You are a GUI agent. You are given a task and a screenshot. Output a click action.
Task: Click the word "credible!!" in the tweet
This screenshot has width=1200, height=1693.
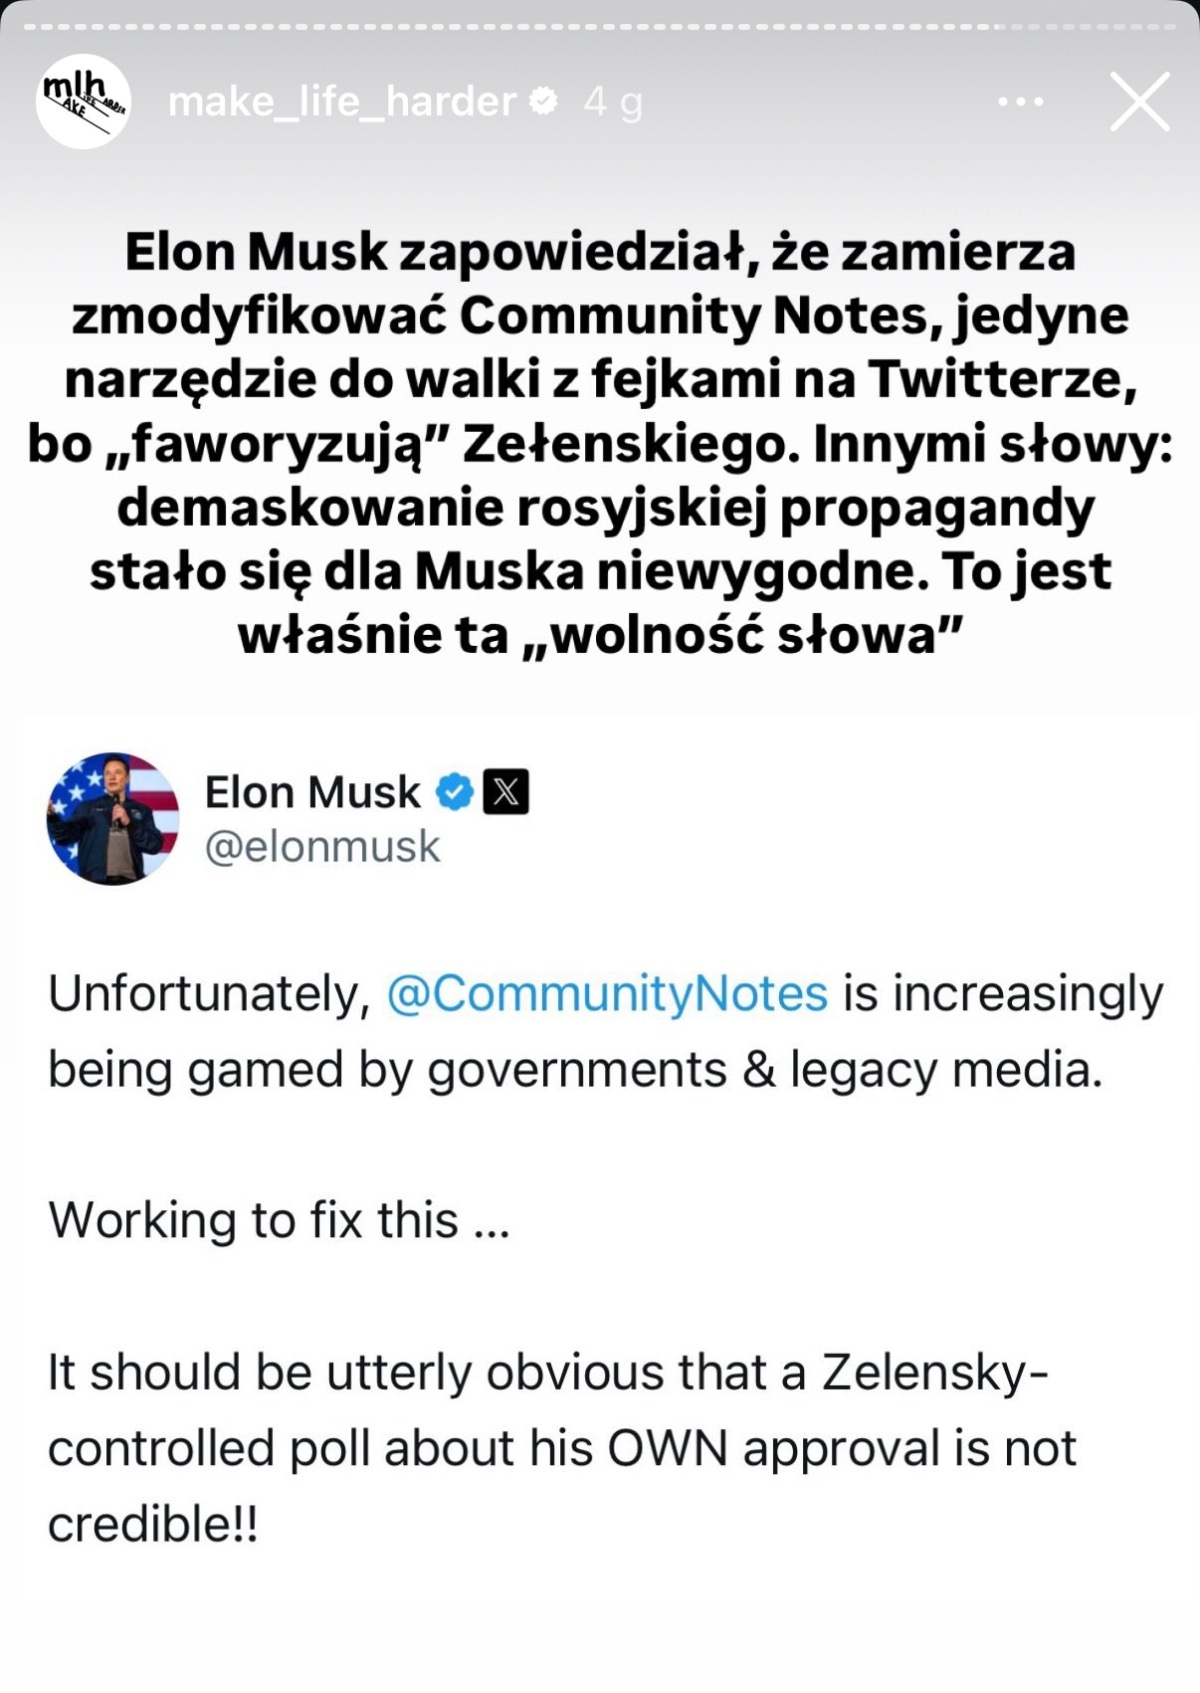click(153, 1524)
